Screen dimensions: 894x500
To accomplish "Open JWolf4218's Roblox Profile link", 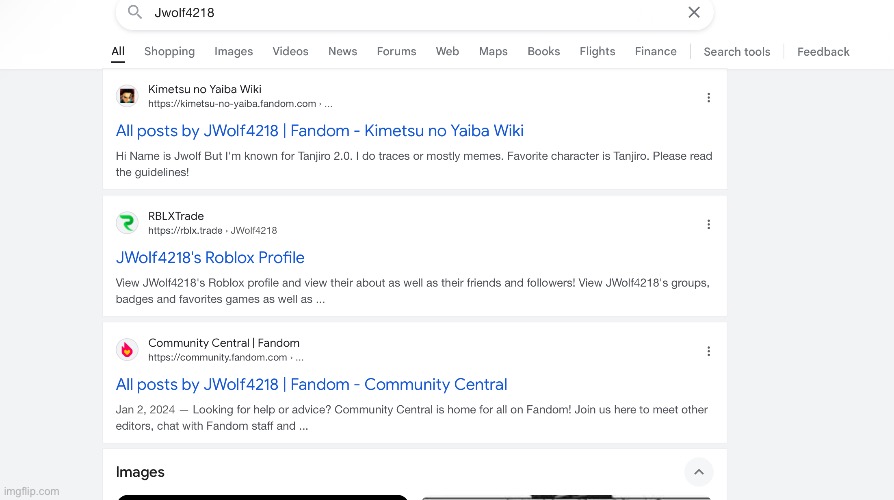I will tap(210, 258).
